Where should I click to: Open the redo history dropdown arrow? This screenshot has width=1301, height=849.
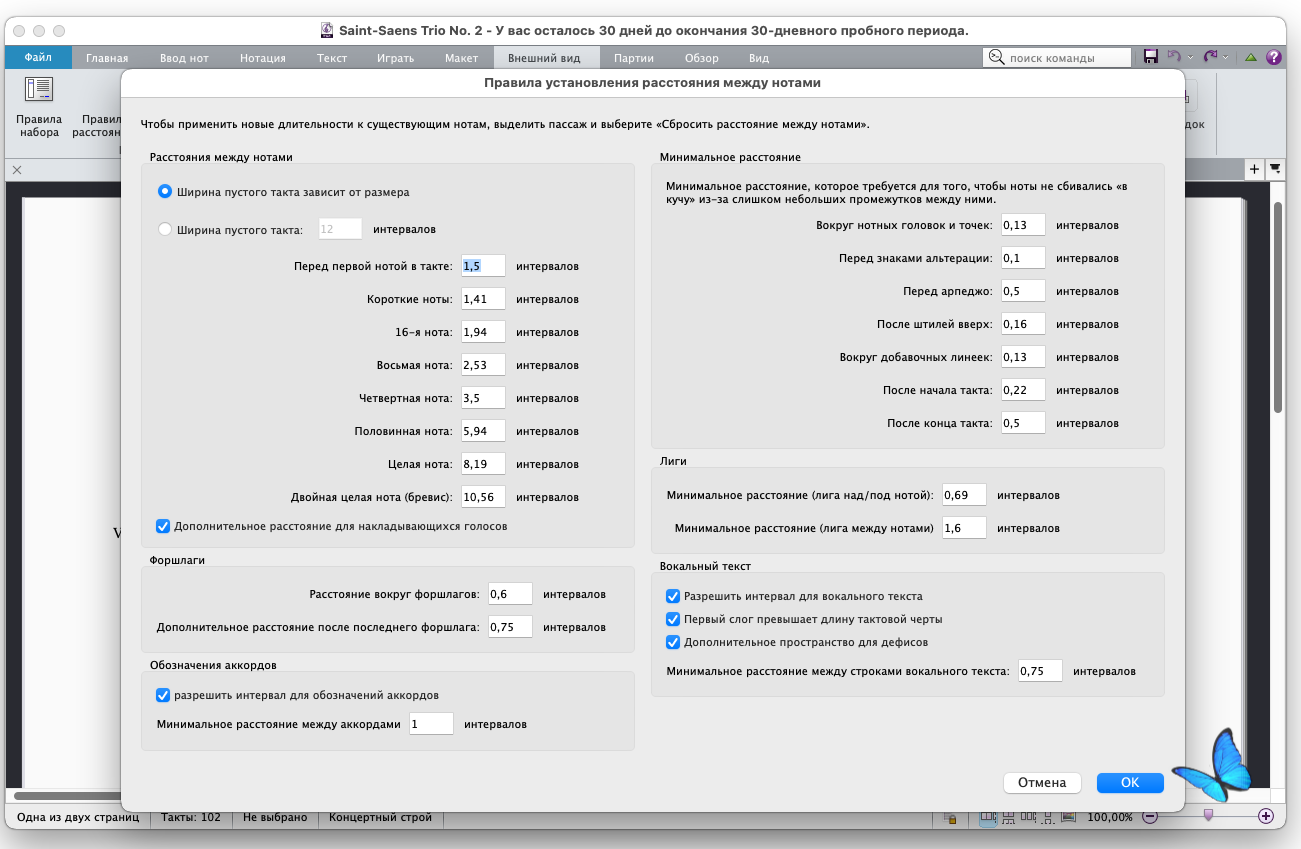[1227, 58]
